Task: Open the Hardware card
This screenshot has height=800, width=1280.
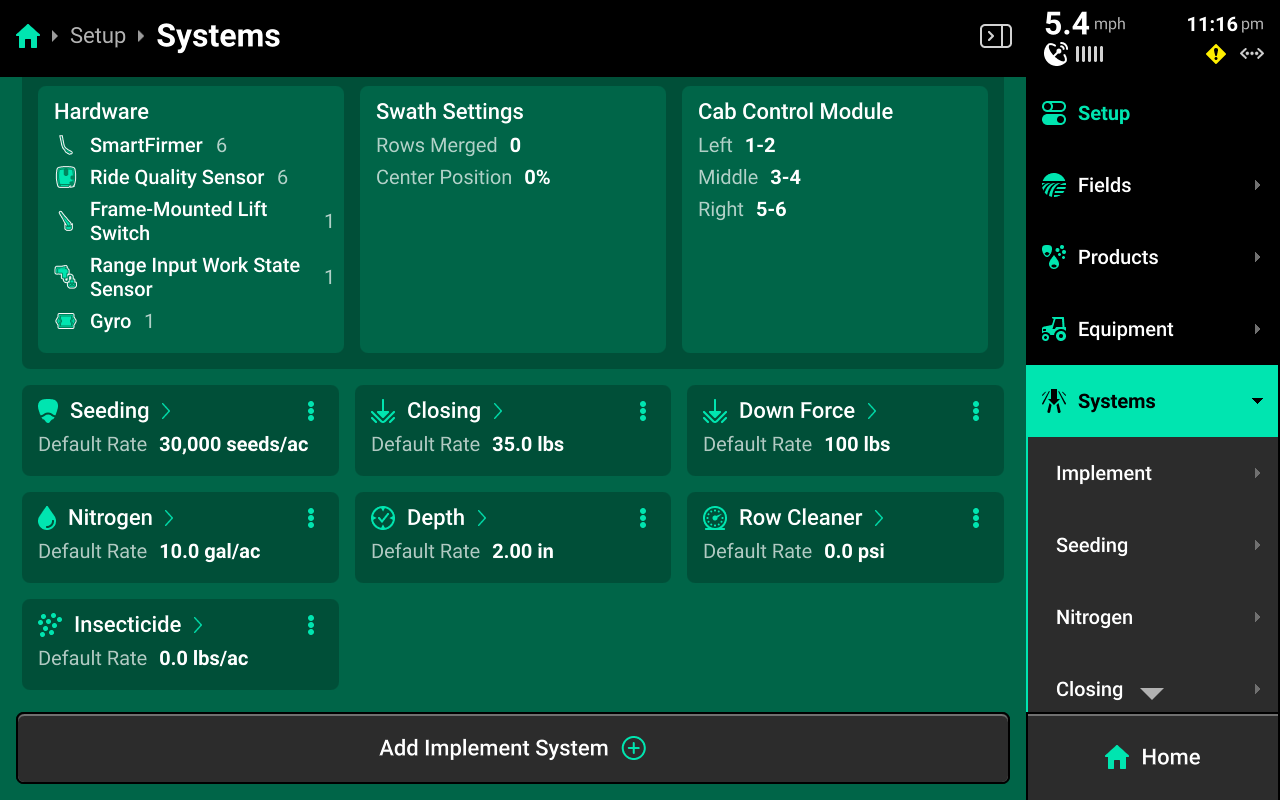Action: click(191, 219)
